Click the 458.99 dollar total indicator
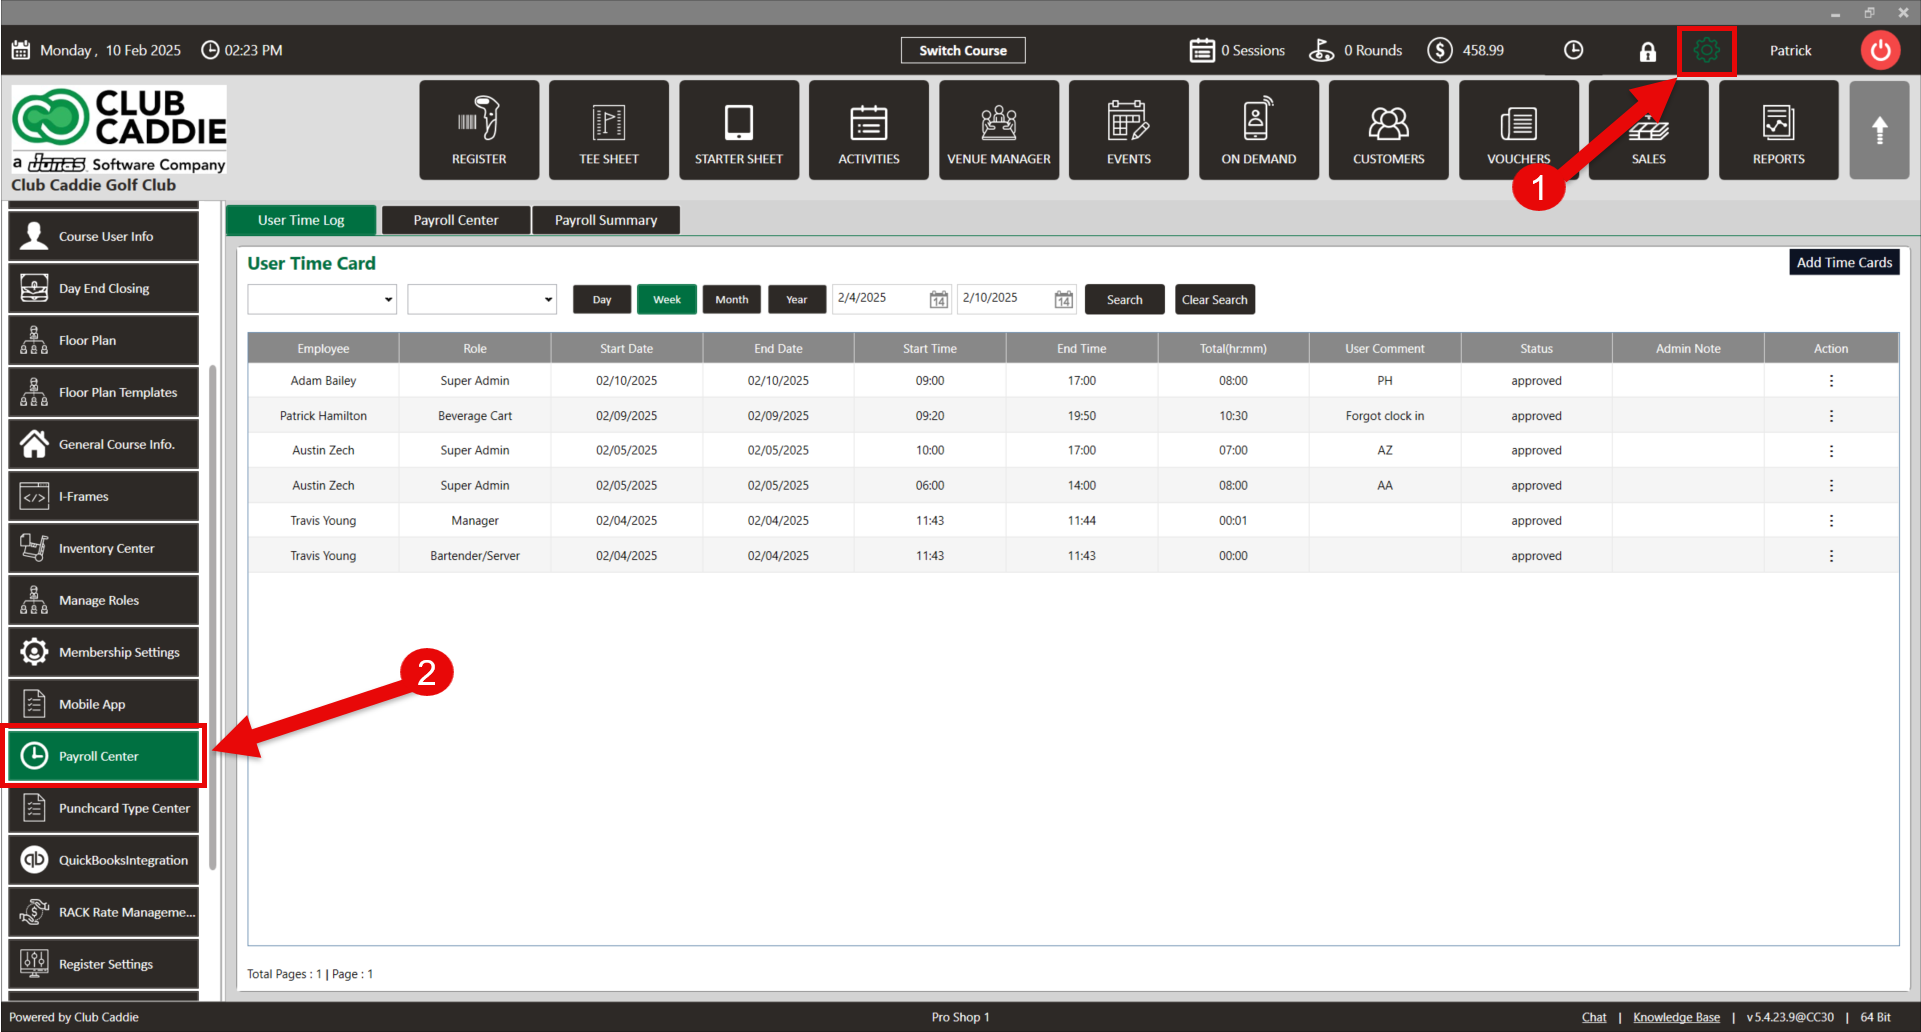1921x1032 pixels. (x=1466, y=50)
